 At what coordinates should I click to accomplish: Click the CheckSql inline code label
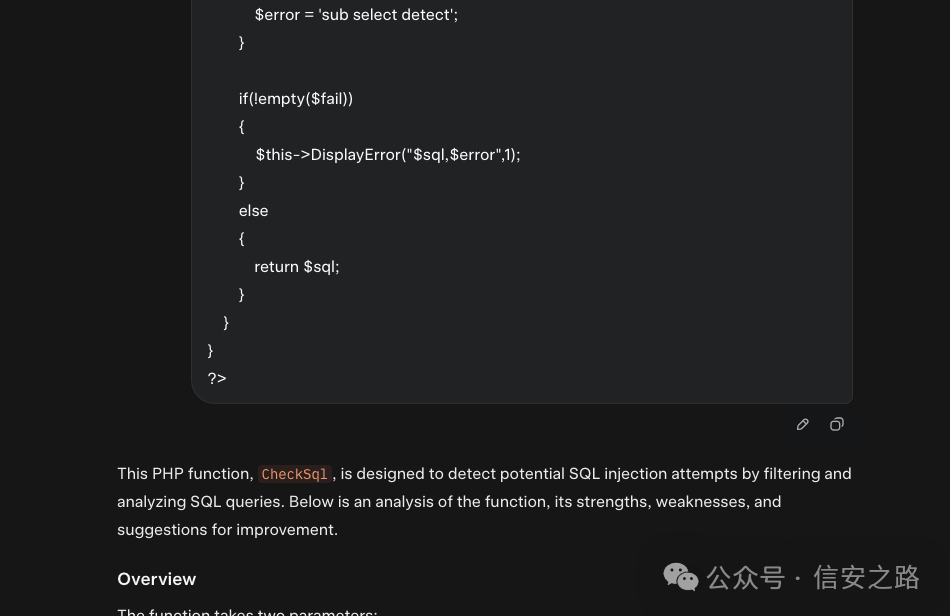pos(294,475)
